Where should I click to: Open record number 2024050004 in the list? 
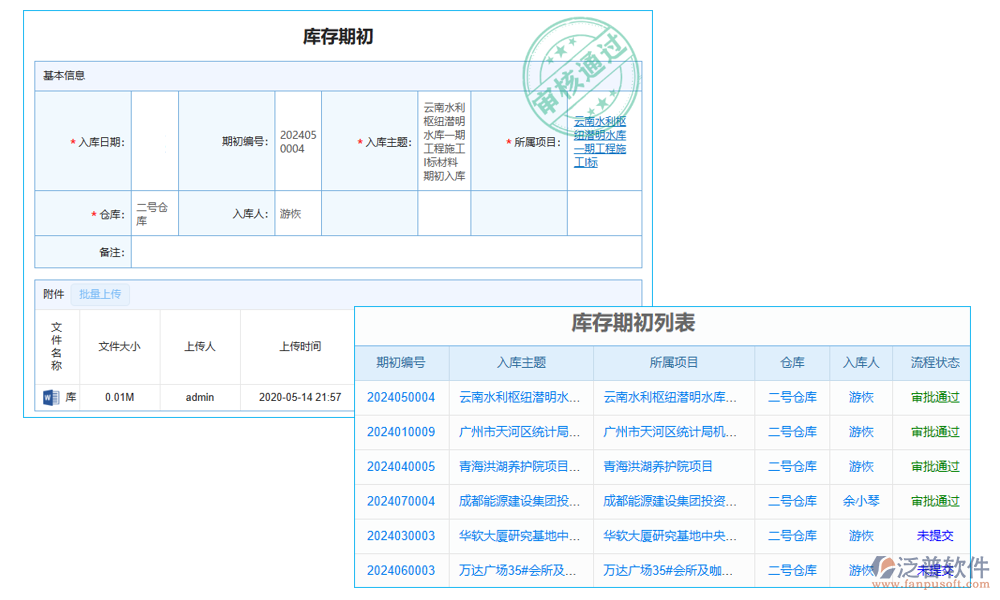click(x=401, y=397)
